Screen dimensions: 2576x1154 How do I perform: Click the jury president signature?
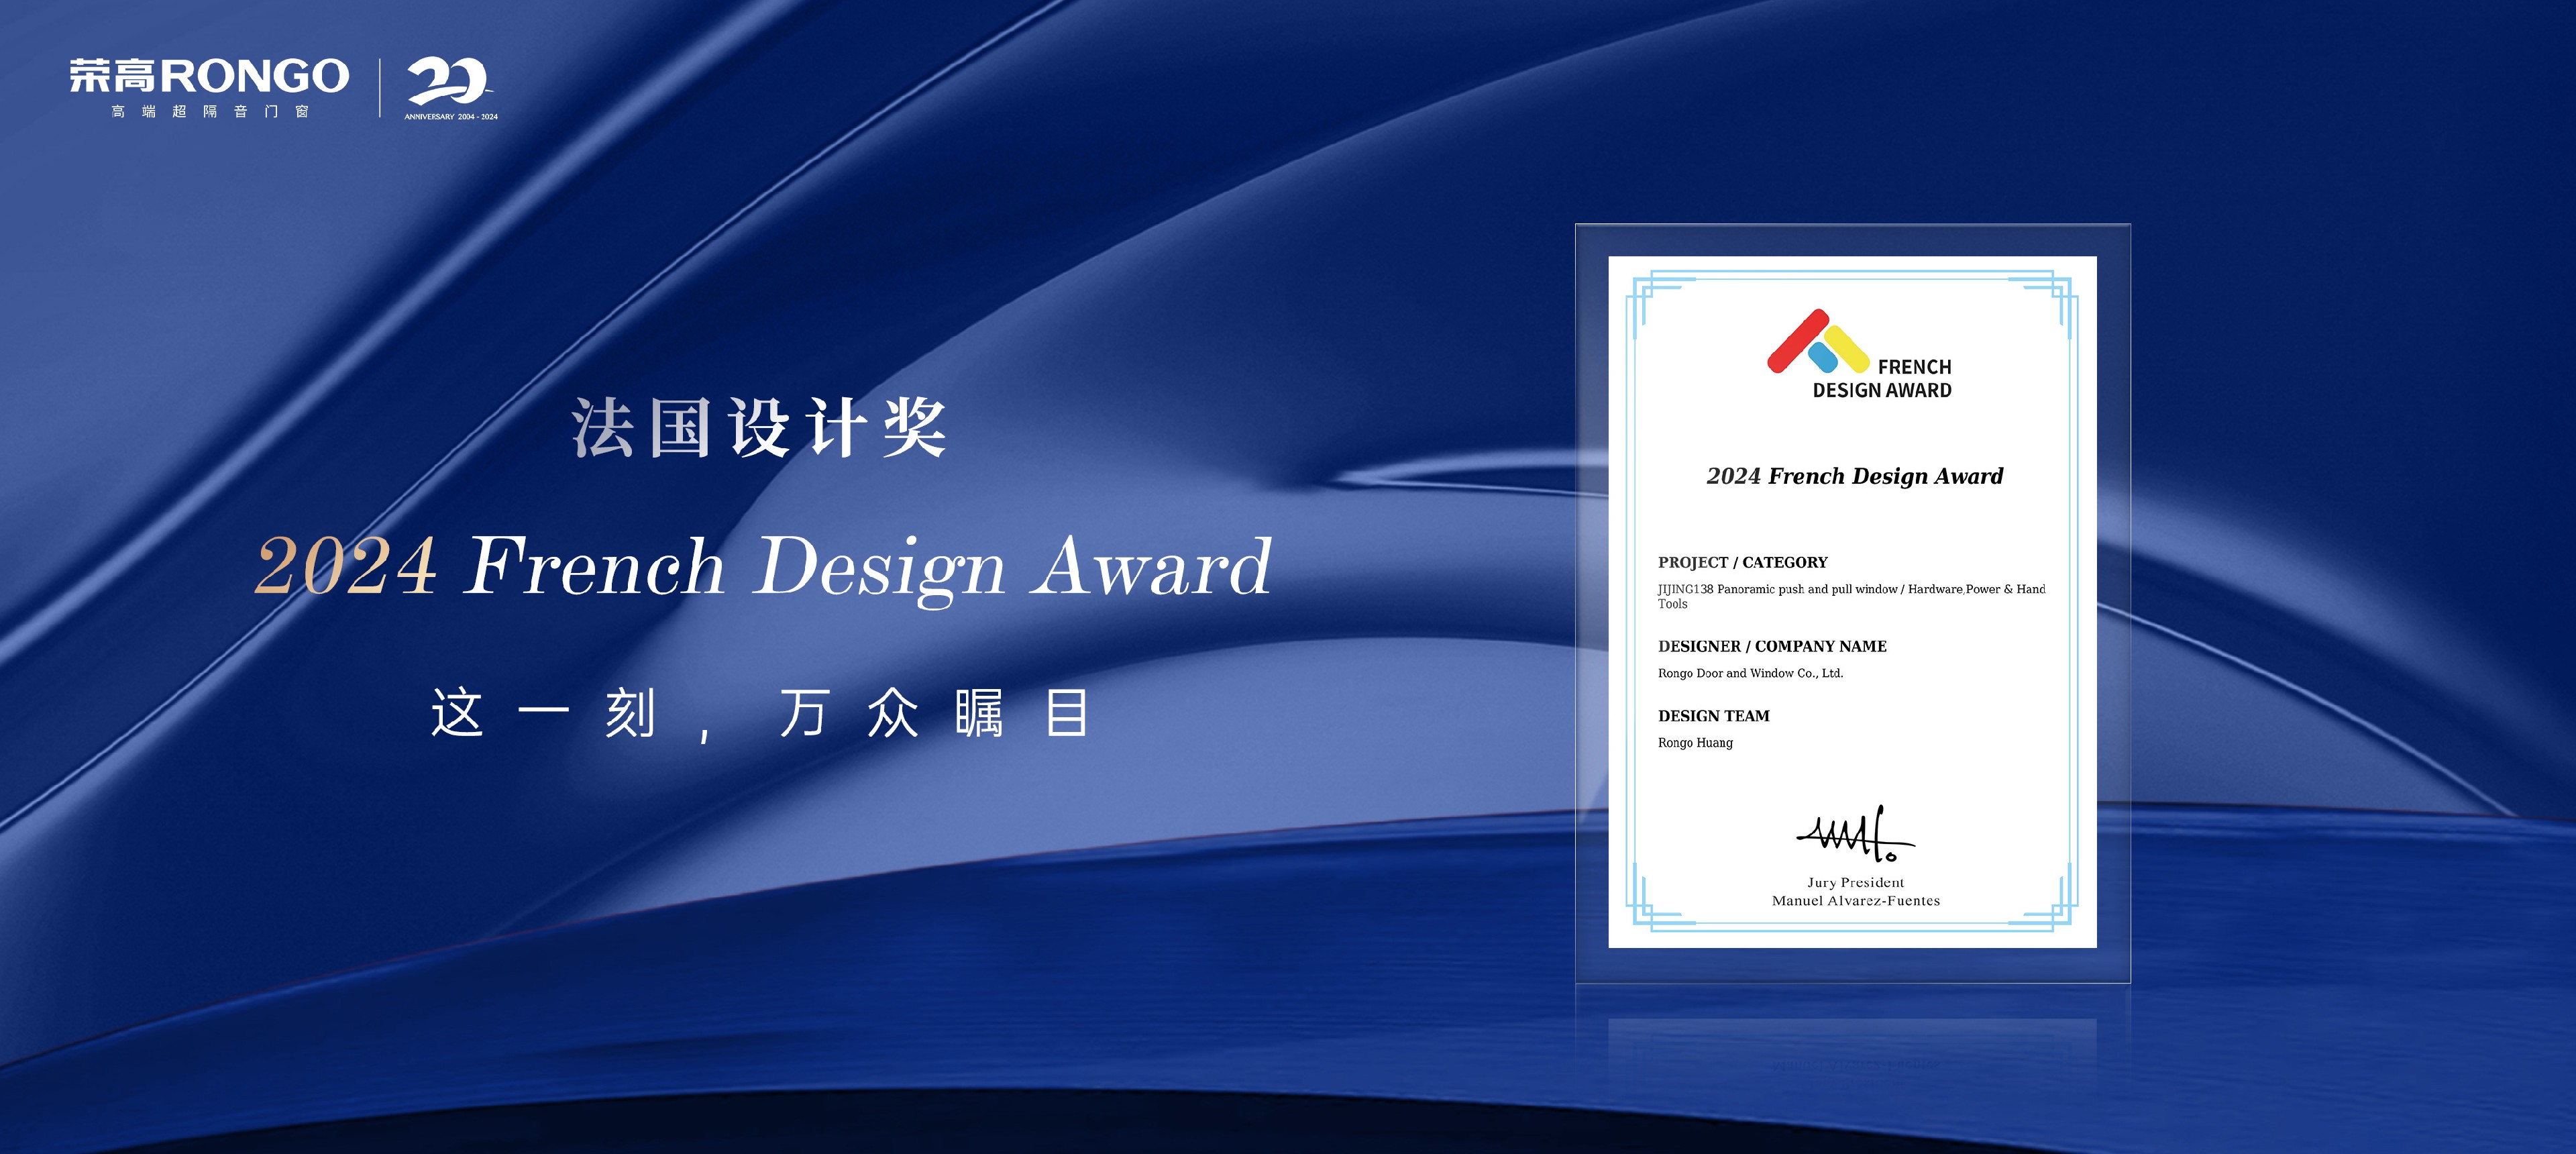coord(1855,836)
